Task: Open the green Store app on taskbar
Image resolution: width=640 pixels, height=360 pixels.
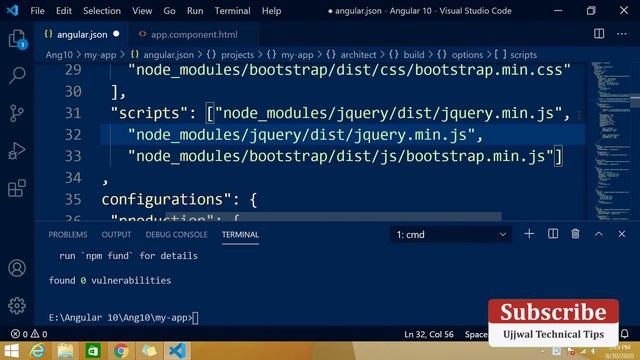Action: pyautogui.click(x=93, y=351)
